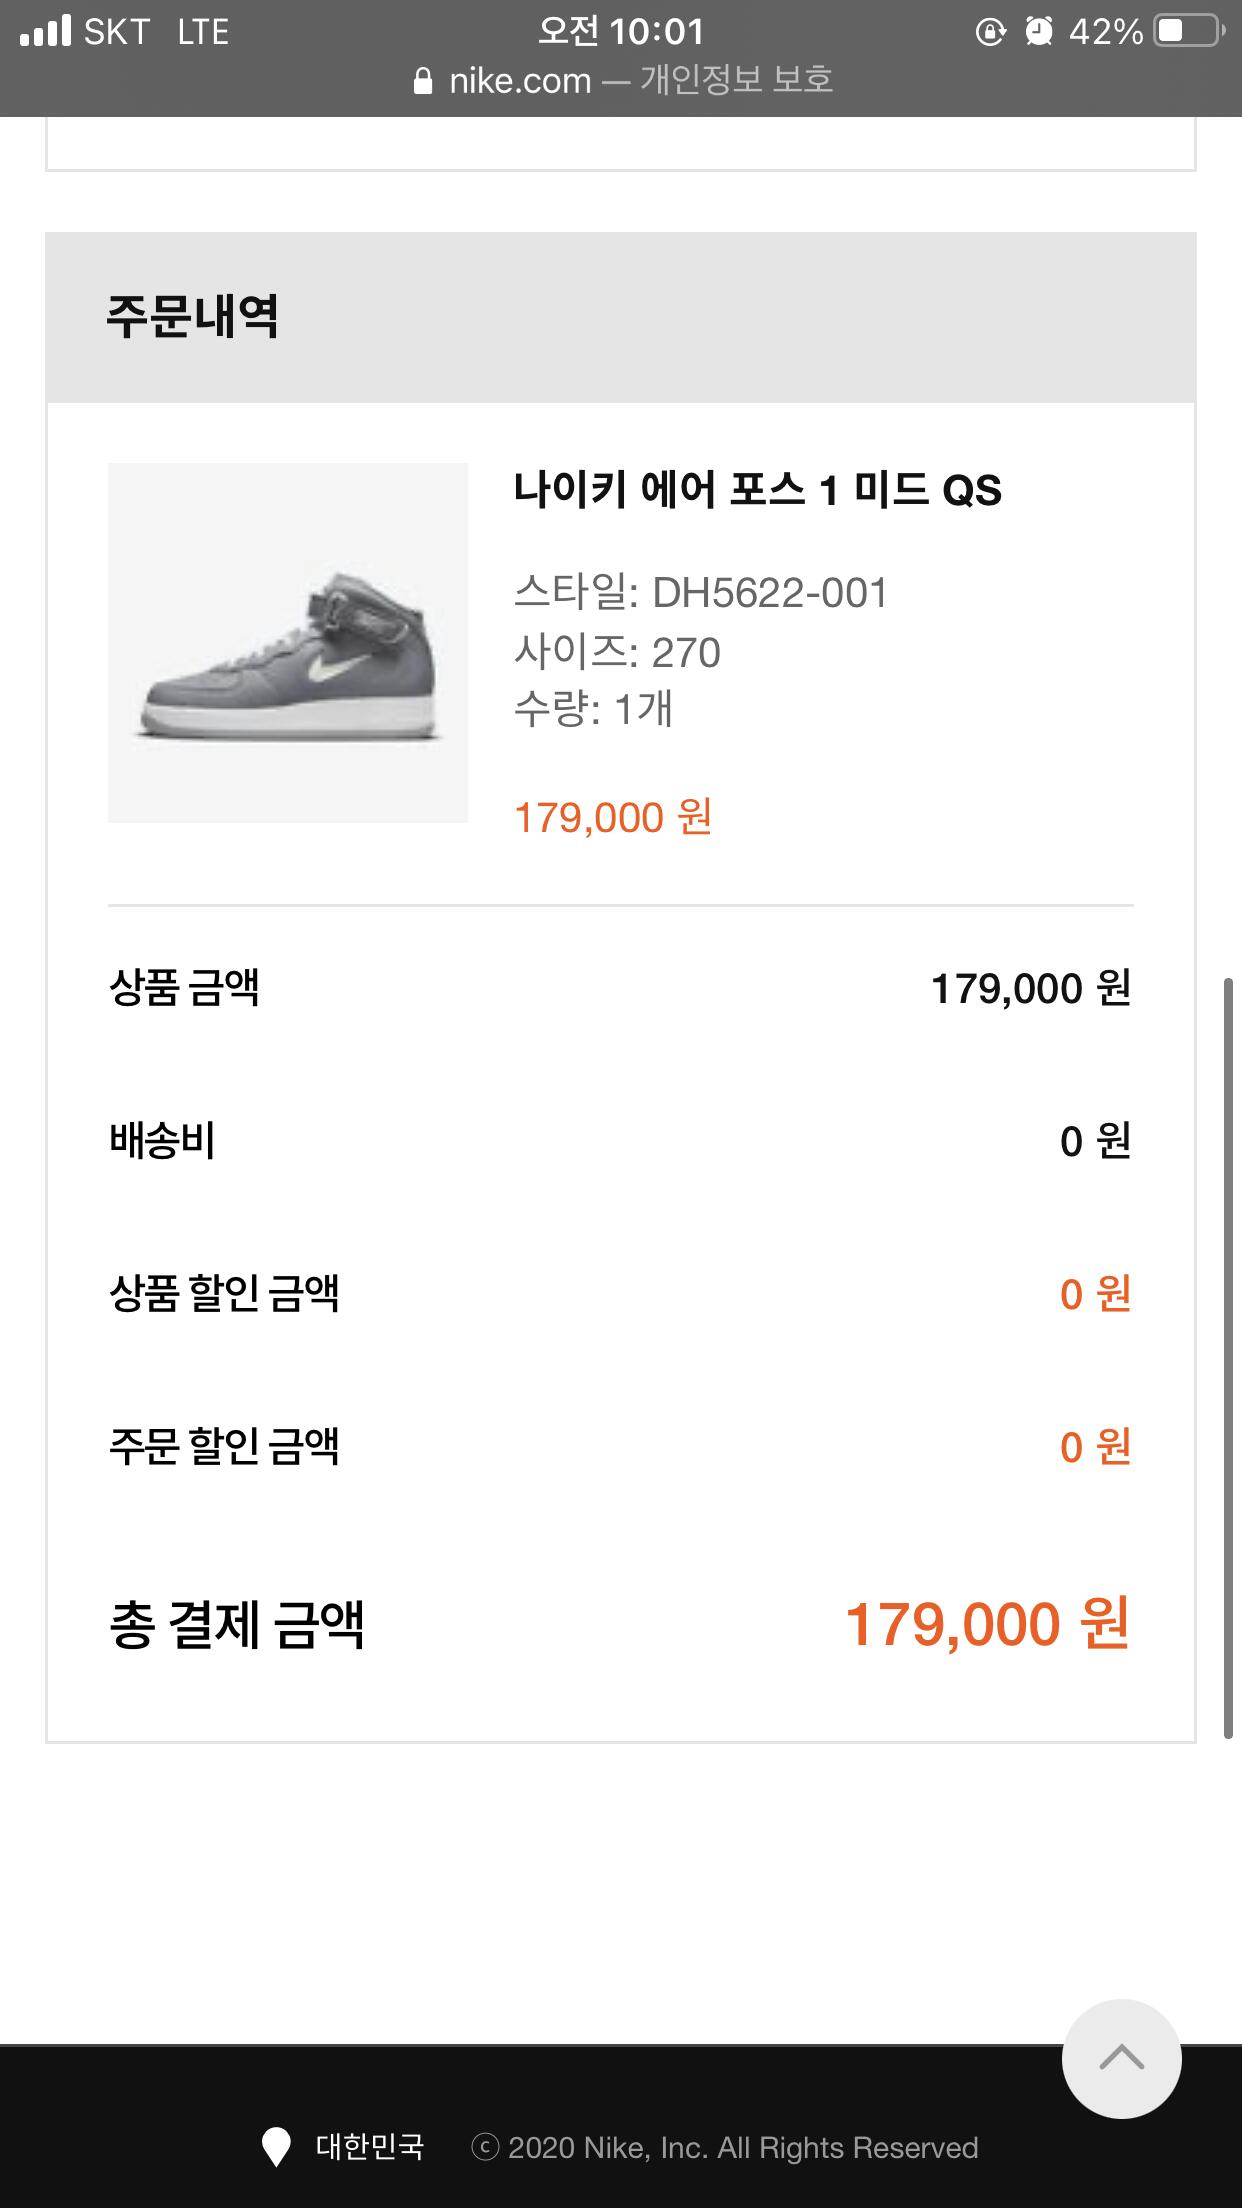Tap the padlock icon beside nike.com
1242x2208 pixels.
coord(423,81)
